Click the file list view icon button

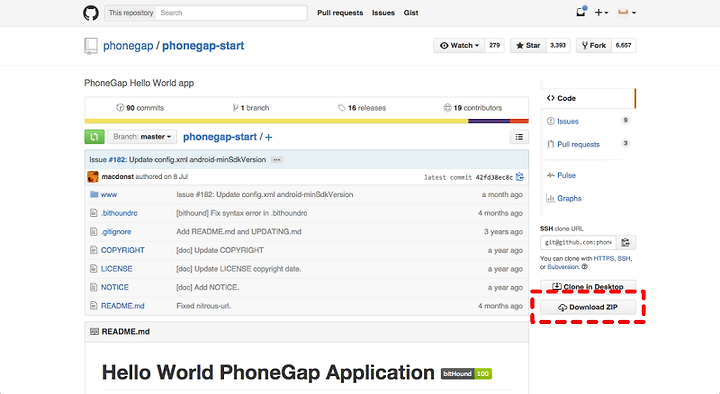pyautogui.click(x=519, y=137)
